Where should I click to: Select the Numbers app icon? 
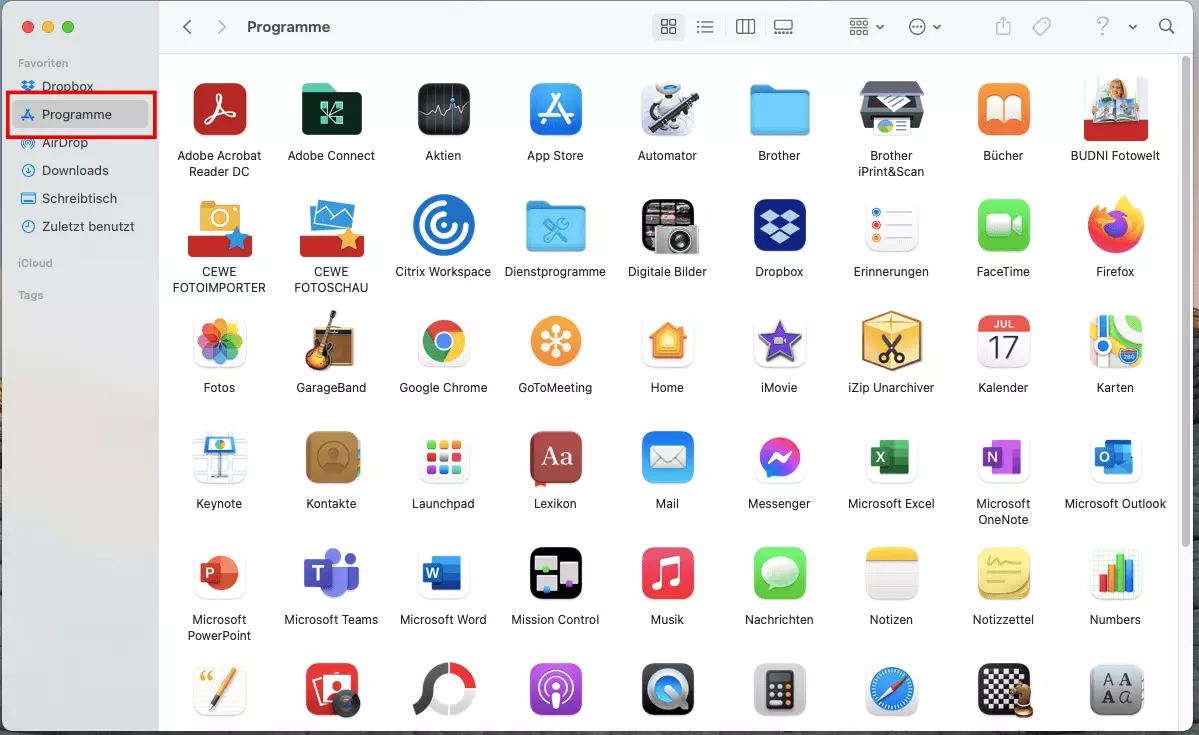[x=1116, y=574]
